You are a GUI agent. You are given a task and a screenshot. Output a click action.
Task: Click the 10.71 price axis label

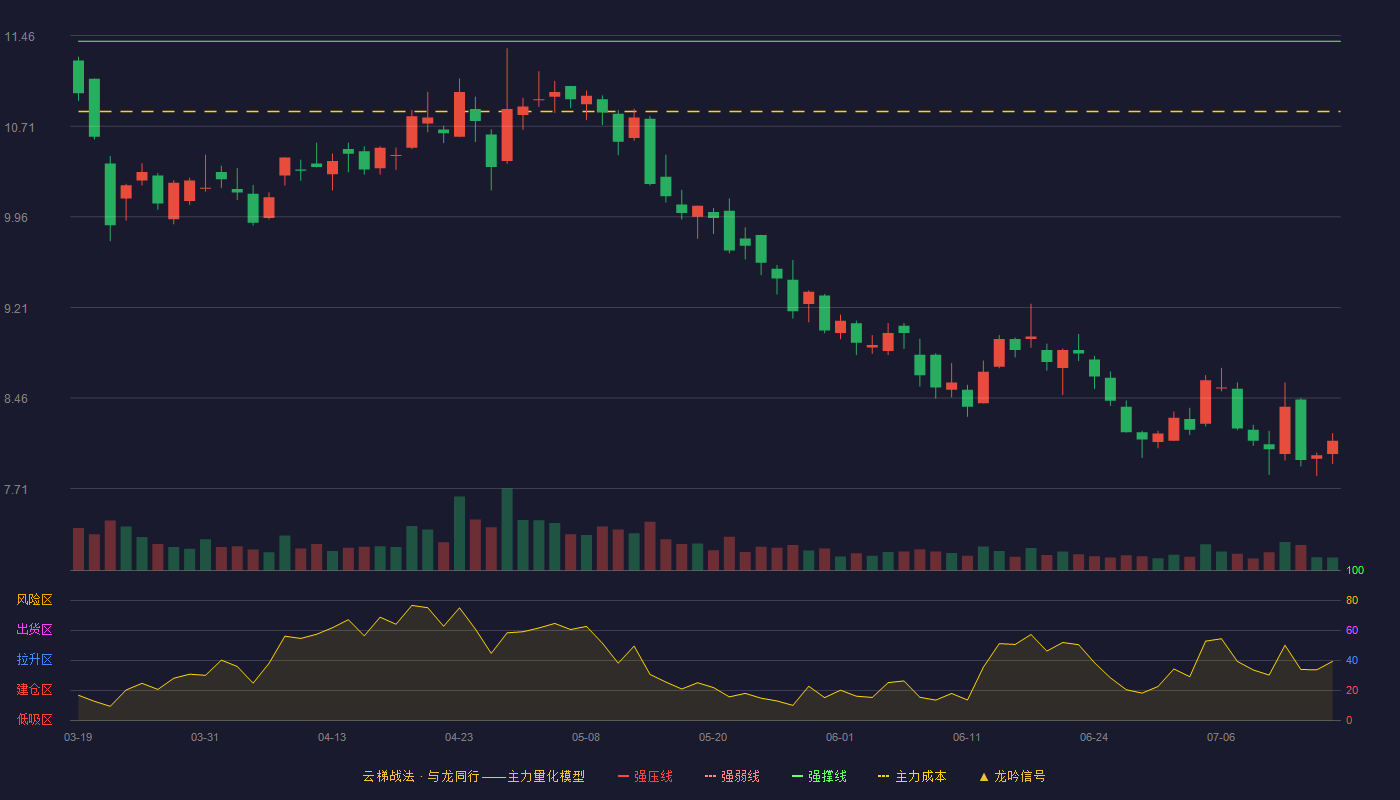tap(19, 128)
